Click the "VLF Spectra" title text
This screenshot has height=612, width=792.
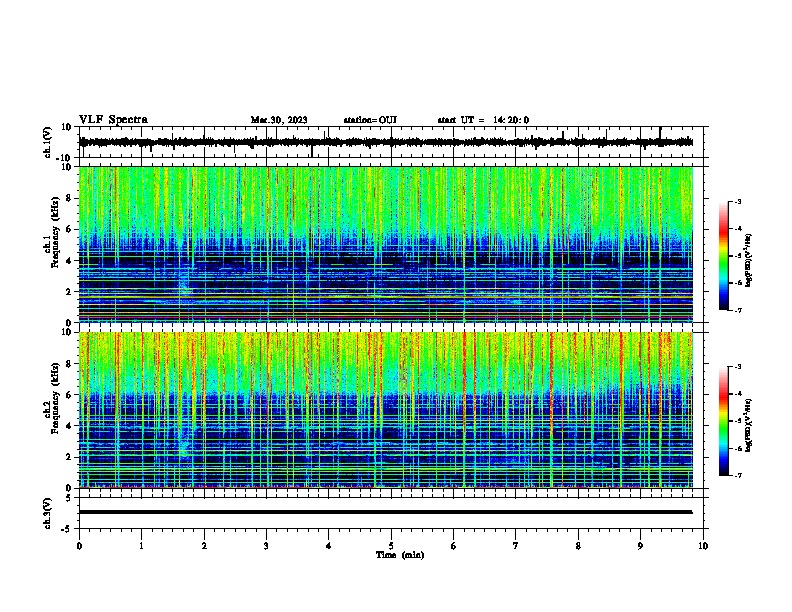click(x=113, y=120)
